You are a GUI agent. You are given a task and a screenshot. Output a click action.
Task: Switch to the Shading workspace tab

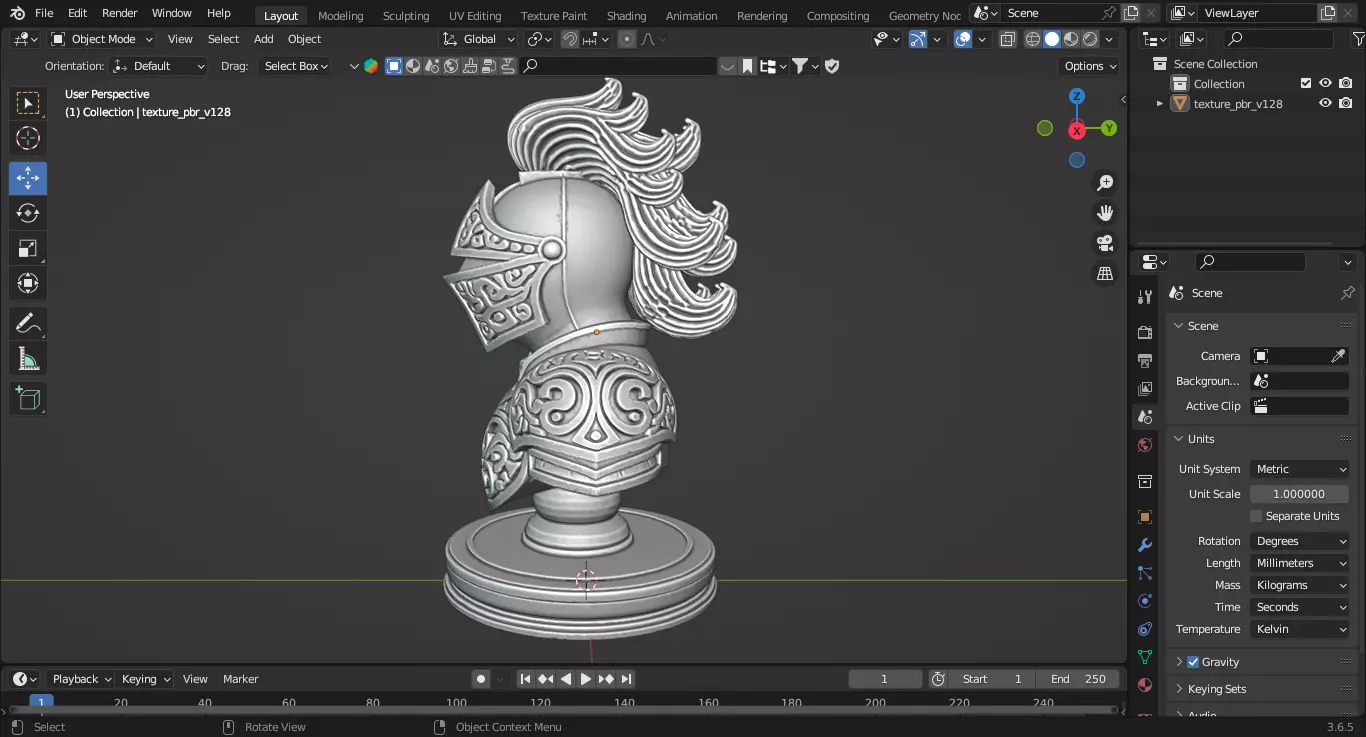626,15
